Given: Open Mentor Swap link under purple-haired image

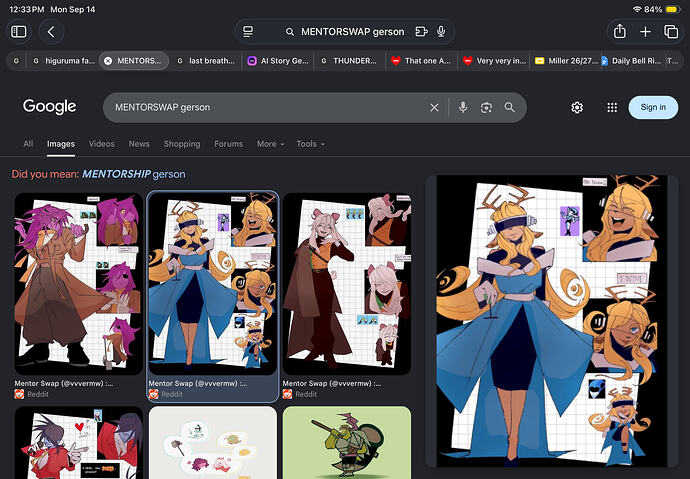Looking at the screenshot, I should tap(64, 384).
